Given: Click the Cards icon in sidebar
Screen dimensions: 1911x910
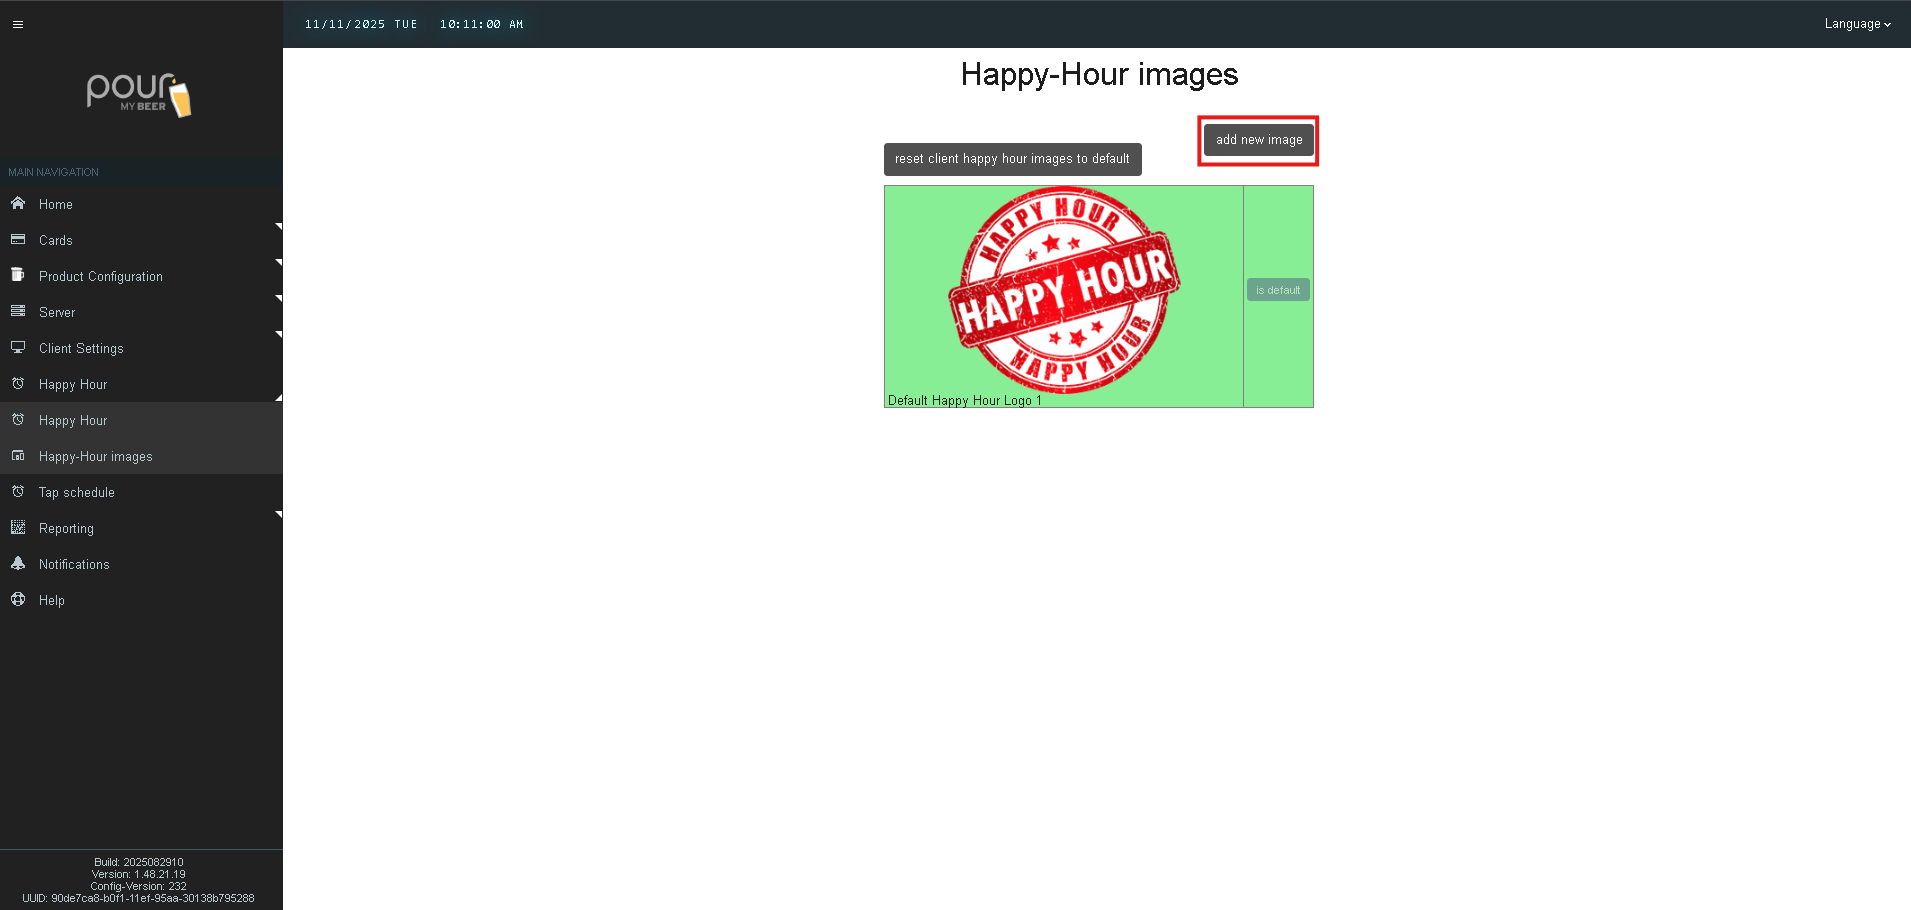Looking at the screenshot, I should coord(18,240).
